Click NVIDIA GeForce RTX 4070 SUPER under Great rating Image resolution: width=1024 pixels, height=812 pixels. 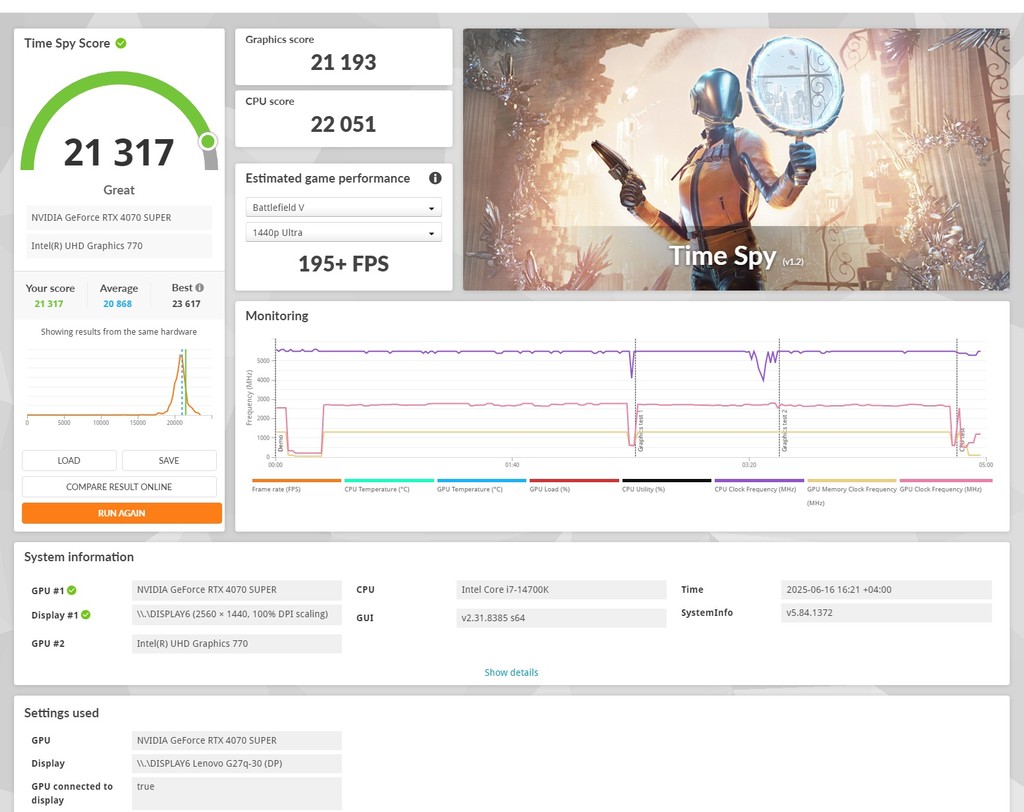point(119,218)
